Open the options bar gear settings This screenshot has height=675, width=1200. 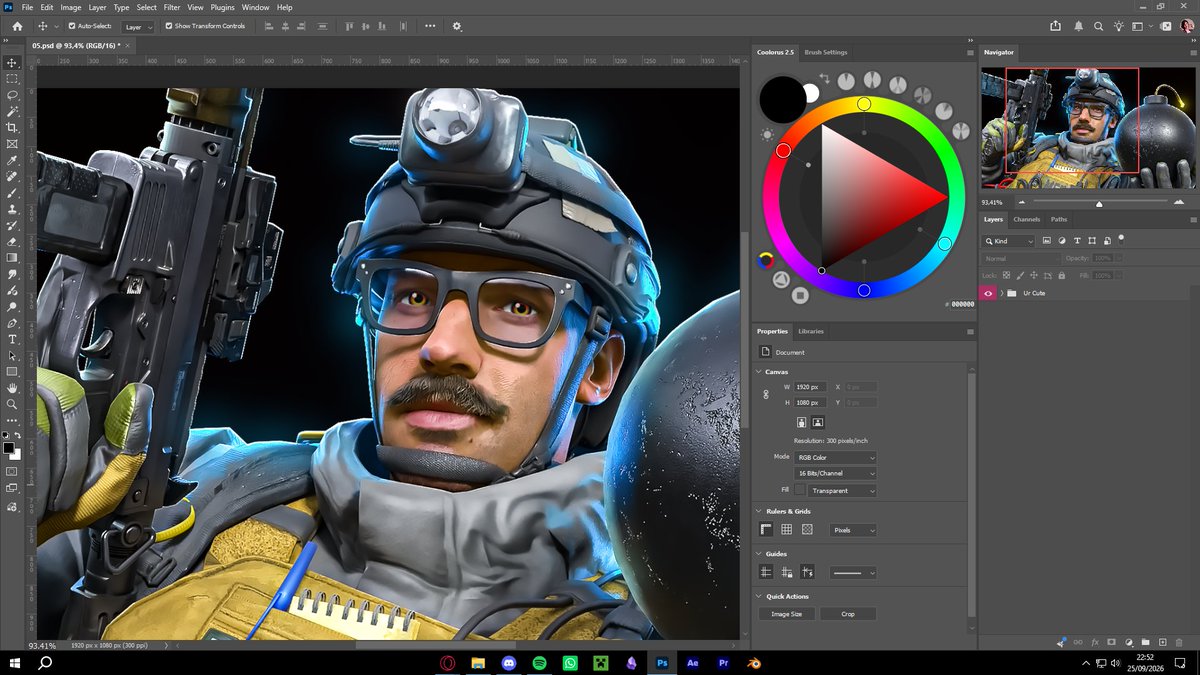click(x=457, y=26)
